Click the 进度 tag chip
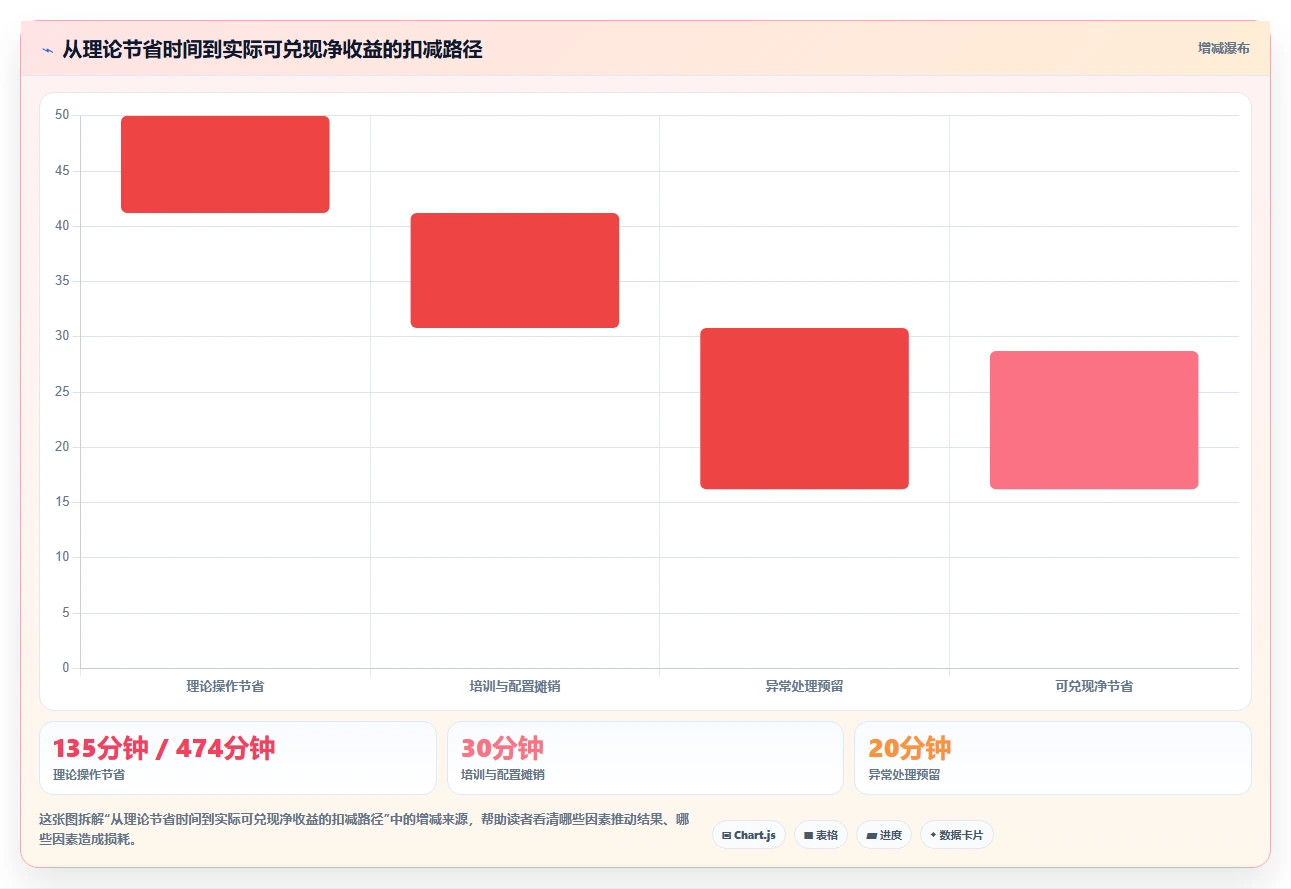The width and height of the screenshot is (1291, 889). [x=884, y=835]
